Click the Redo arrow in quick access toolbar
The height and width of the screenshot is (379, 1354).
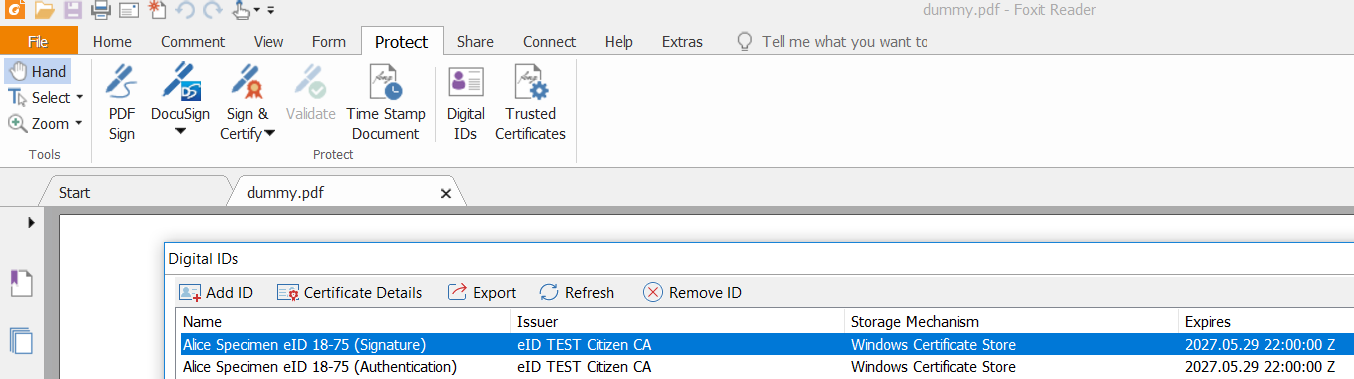pos(212,10)
